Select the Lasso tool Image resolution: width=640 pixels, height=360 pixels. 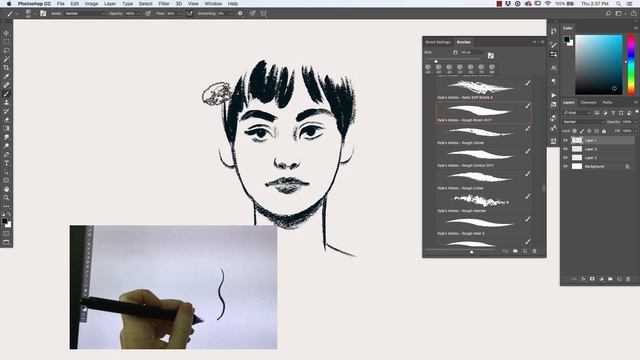[6, 50]
